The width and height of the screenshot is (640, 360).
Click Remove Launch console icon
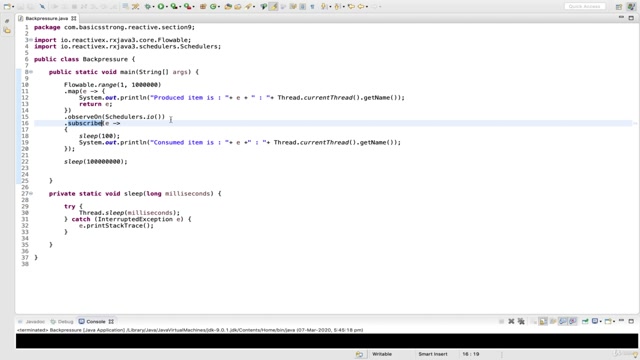(511, 322)
